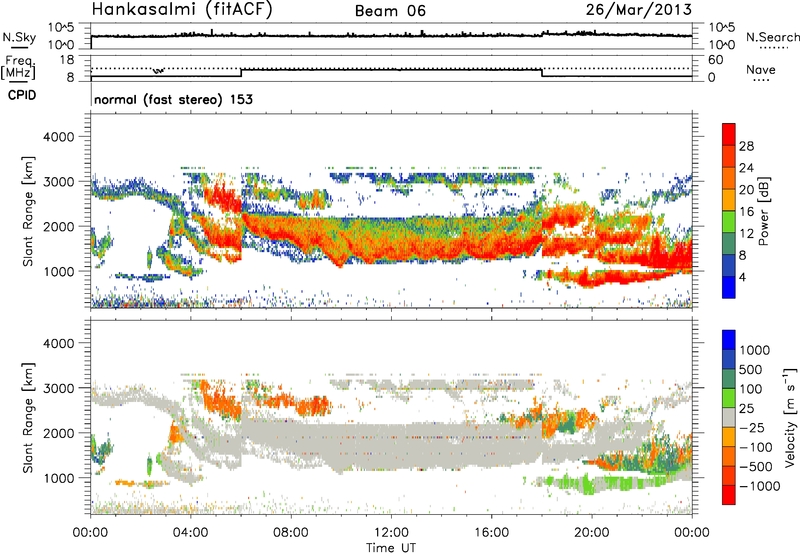Click the normal (fast stereo) 153 text
Image resolution: width=800 pixels, height=554 pixels.
pos(173,99)
